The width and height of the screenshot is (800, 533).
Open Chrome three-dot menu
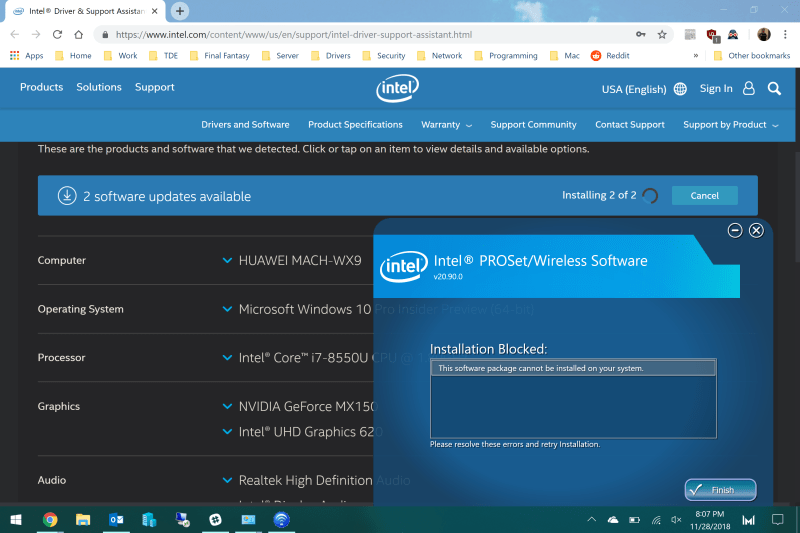click(x=785, y=34)
